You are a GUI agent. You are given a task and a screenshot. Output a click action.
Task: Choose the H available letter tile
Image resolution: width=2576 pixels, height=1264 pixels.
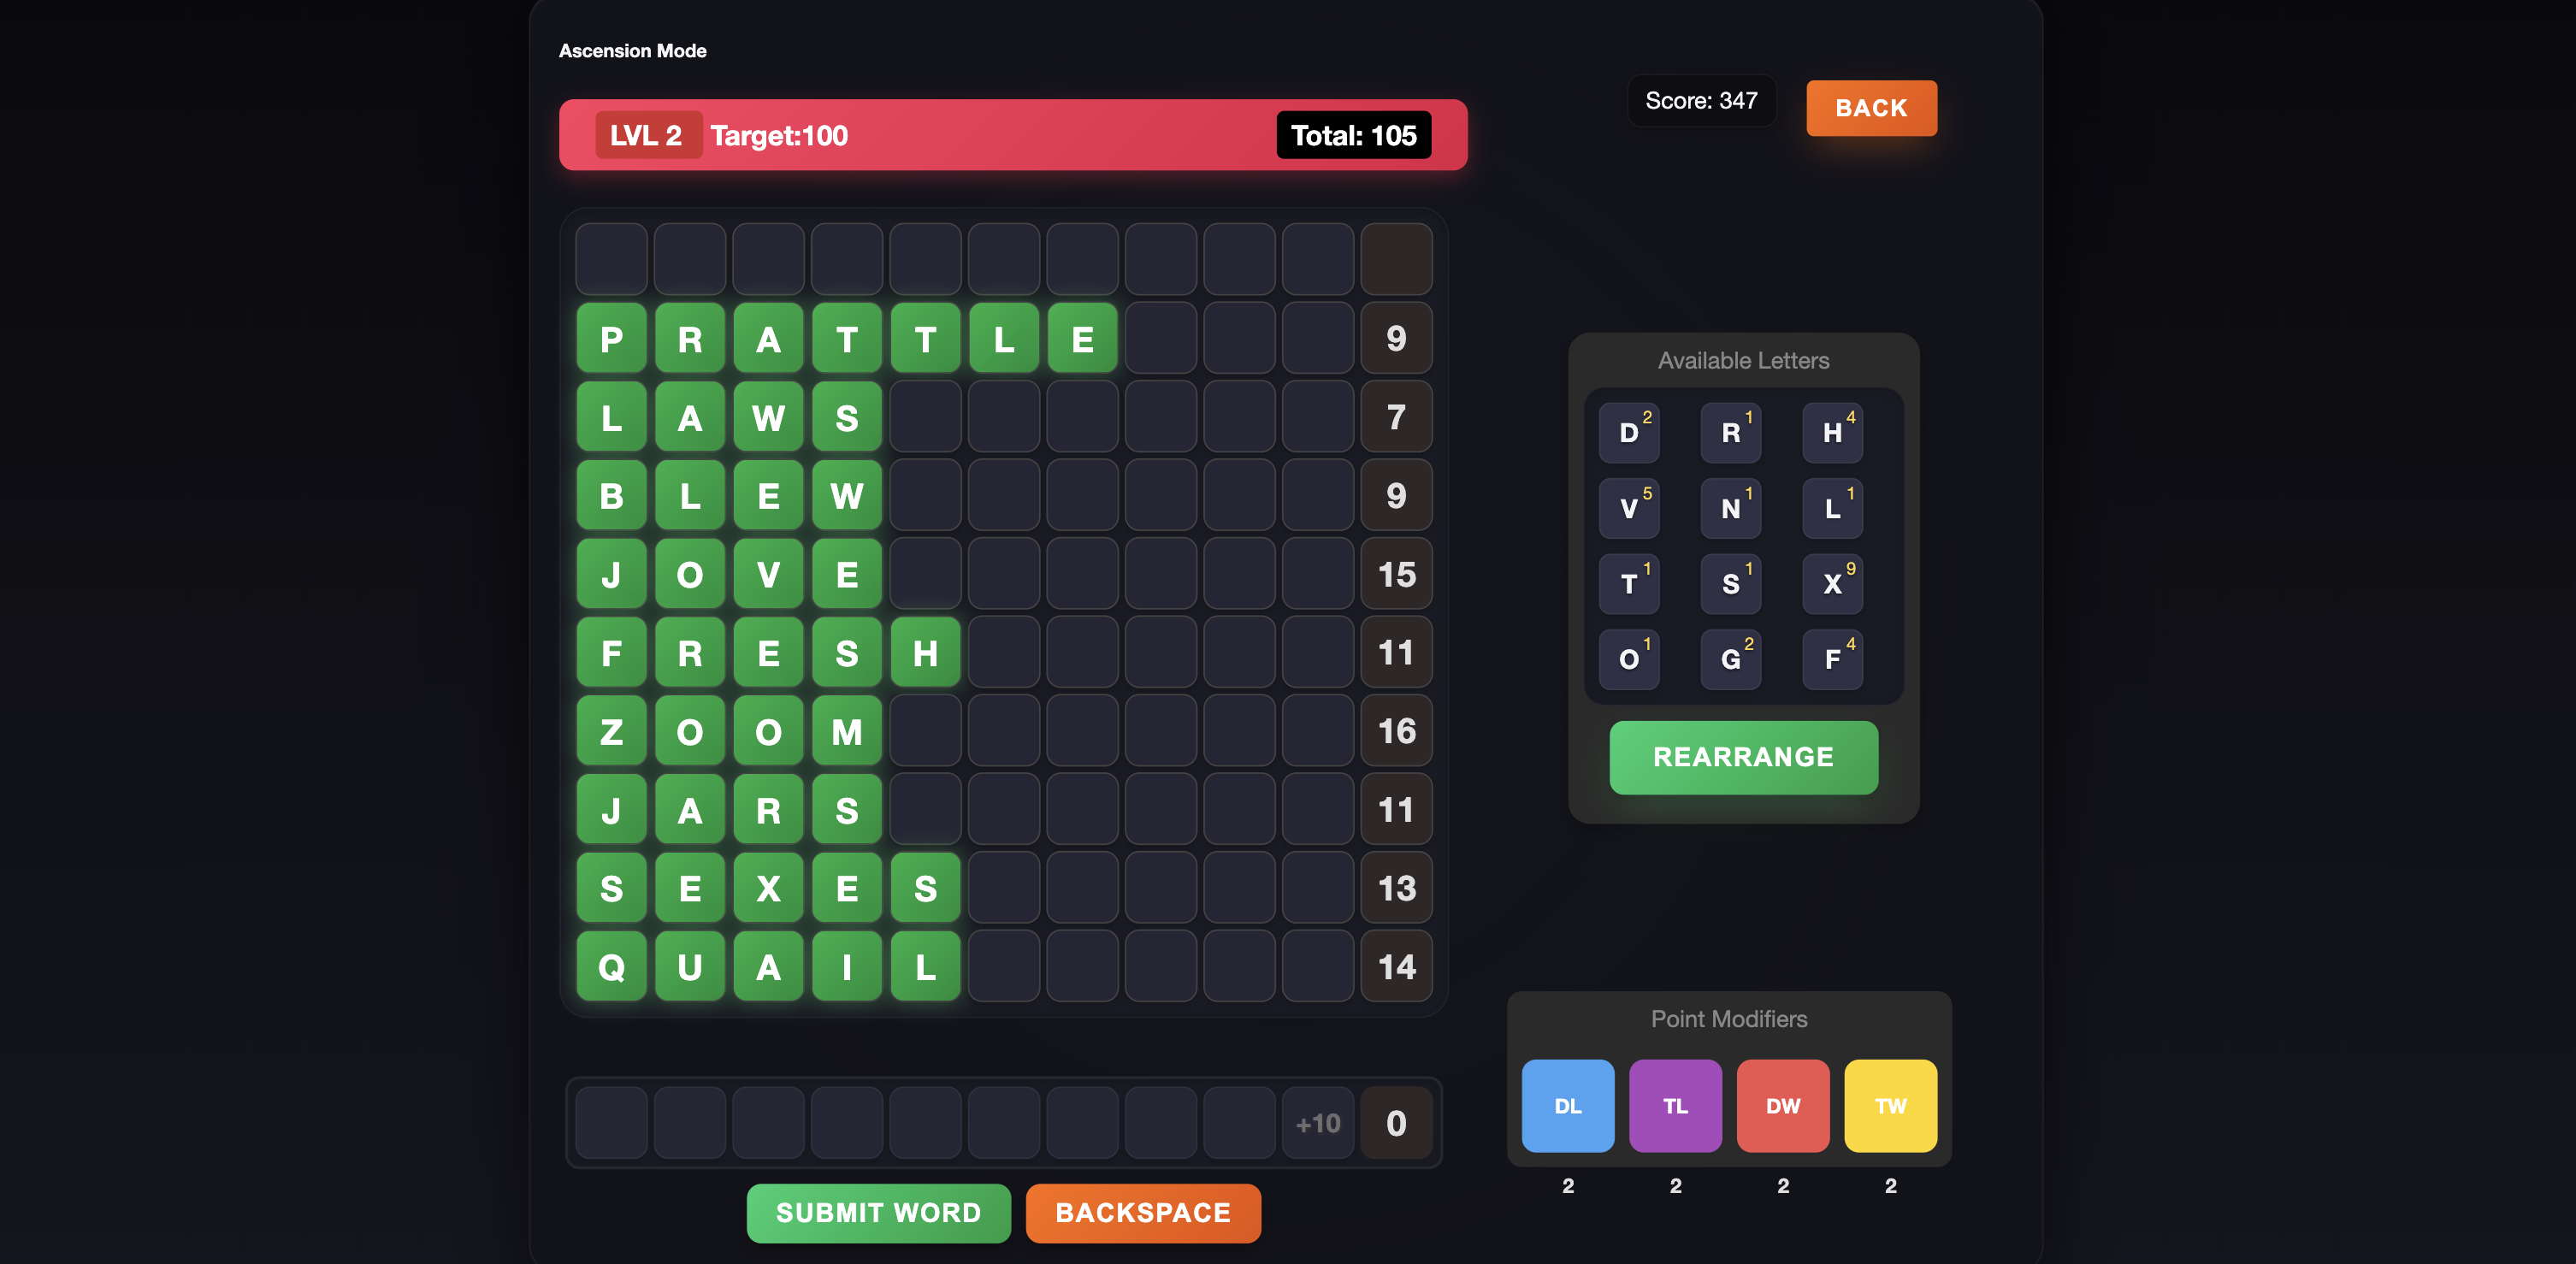1832,432
